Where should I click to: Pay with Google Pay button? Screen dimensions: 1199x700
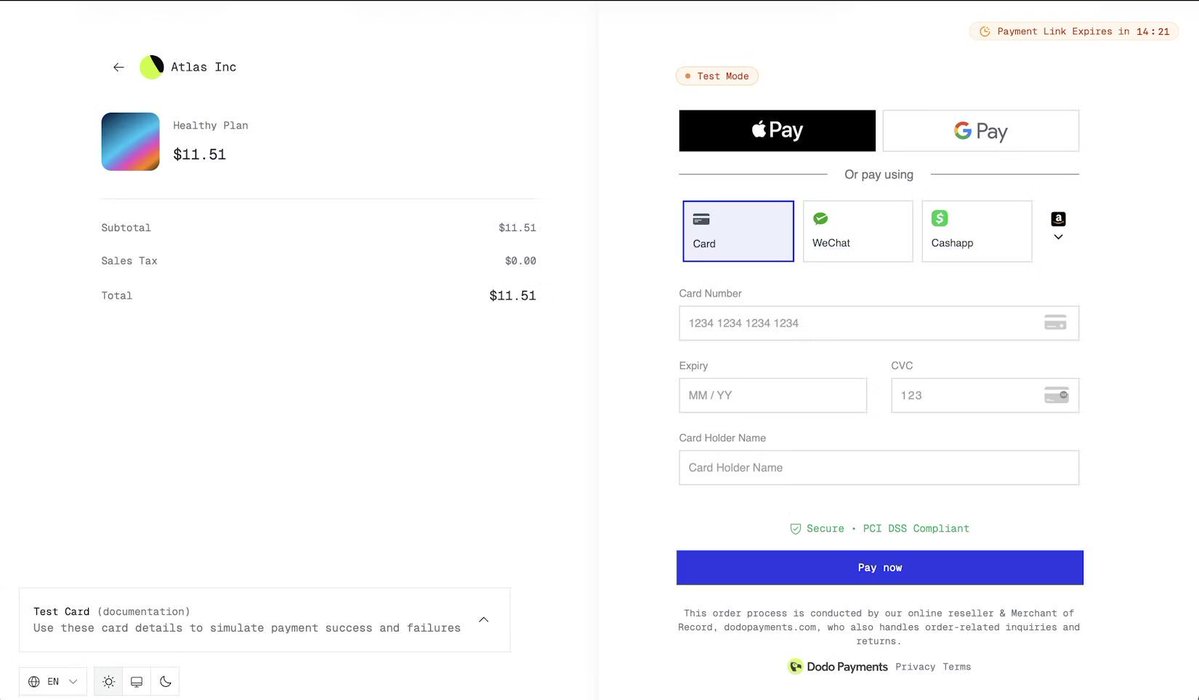(981, 131)
